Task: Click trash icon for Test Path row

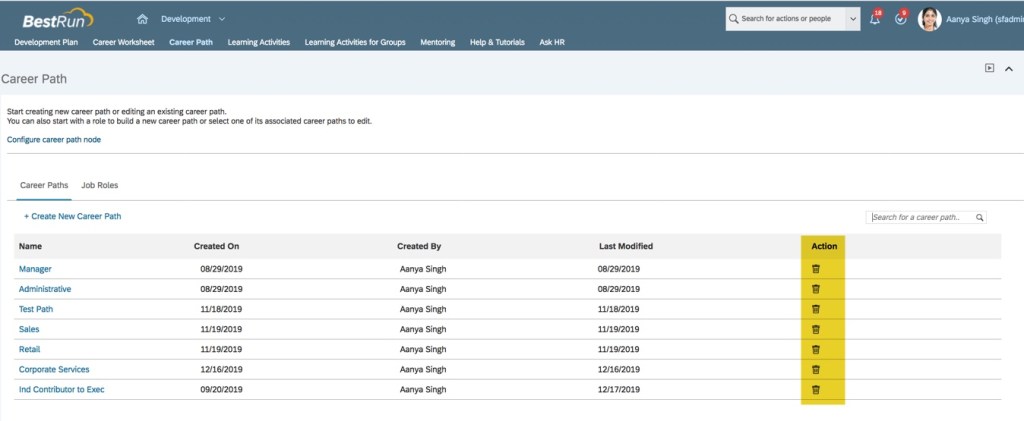Action: click(815, 309)
